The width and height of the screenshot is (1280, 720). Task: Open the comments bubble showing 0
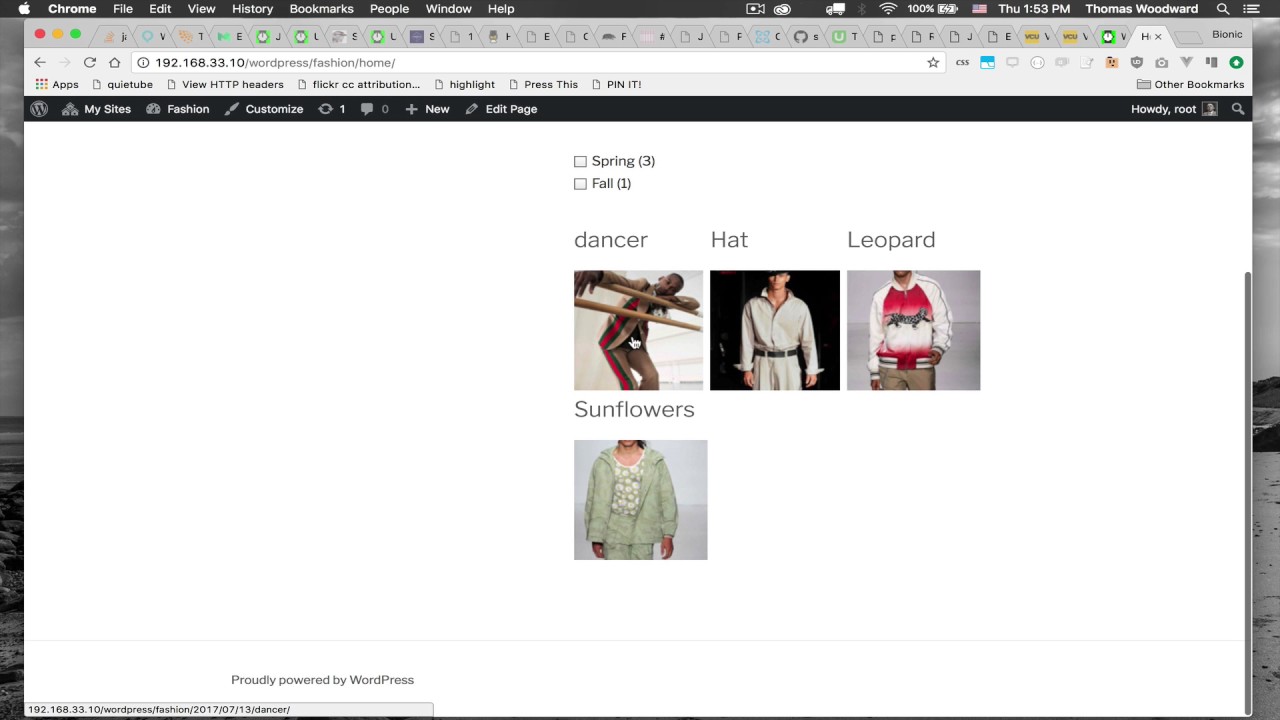(375, 109)
